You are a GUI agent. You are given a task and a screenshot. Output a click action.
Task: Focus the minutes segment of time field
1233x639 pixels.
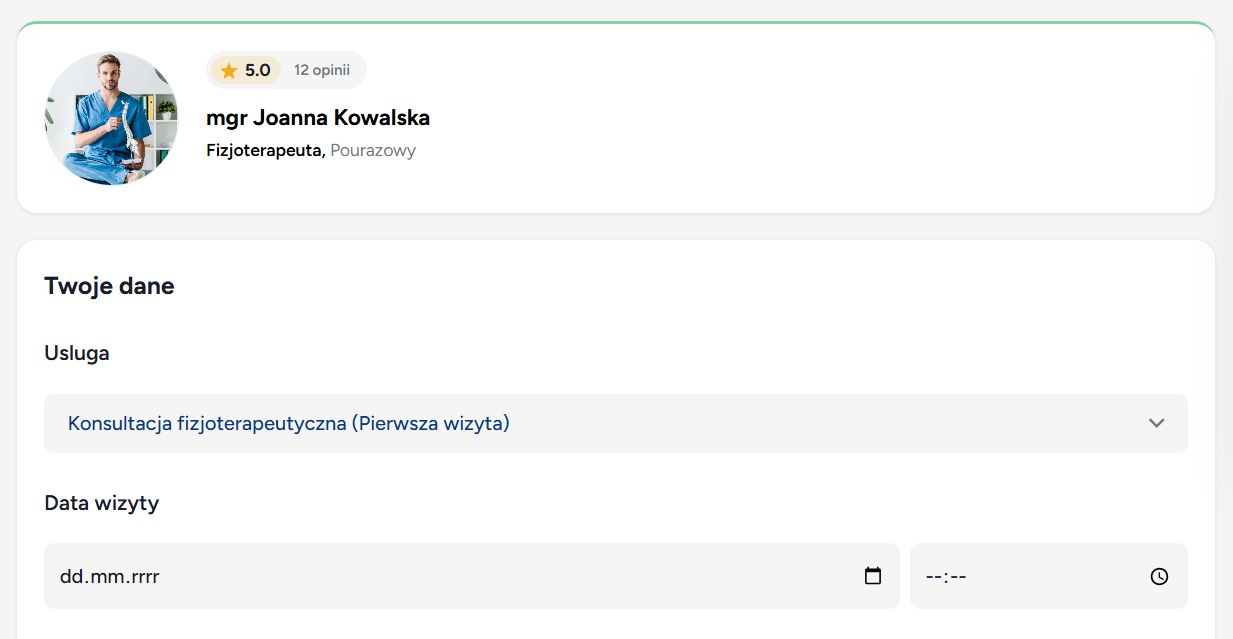[957, 576]
